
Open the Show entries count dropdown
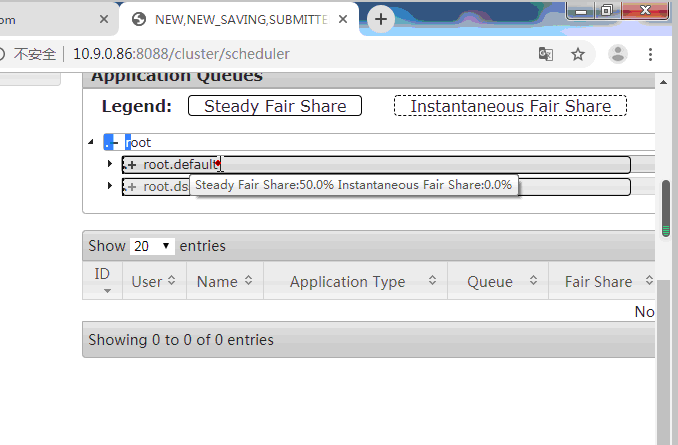click(x=152, y=246)
